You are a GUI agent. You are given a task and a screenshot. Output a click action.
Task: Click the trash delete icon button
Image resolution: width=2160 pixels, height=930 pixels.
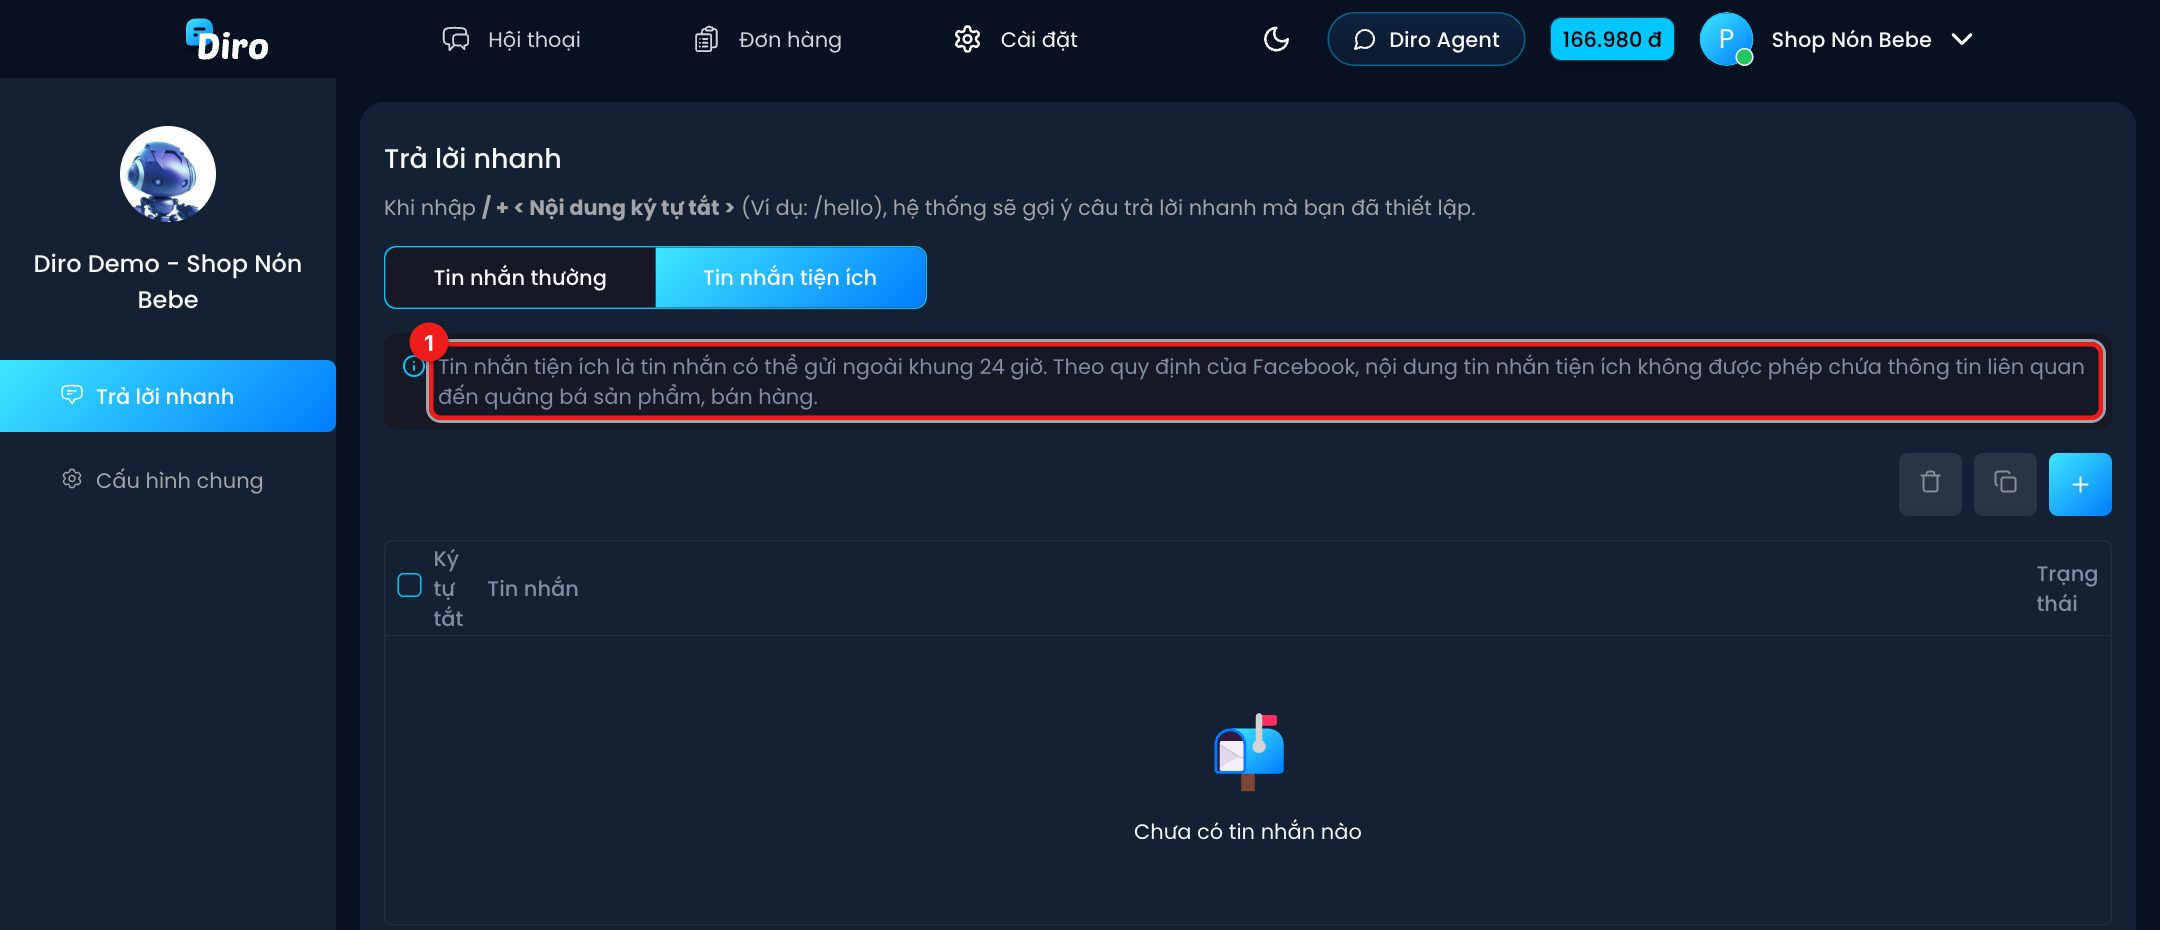[x=1930, y=484]
